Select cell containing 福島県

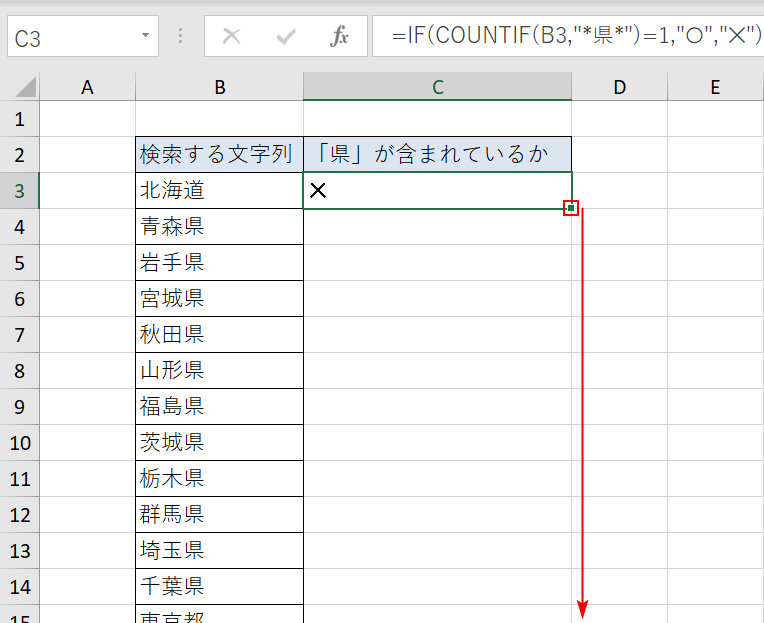click(x=219, y=407)
